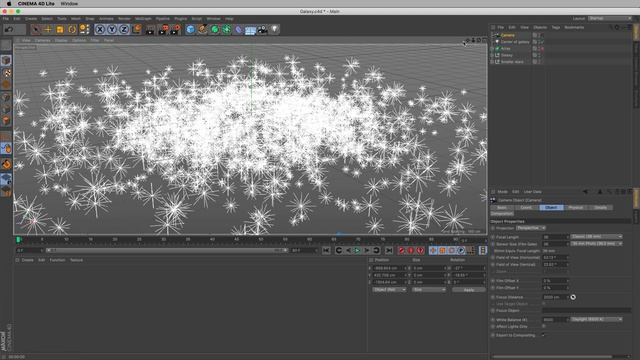Screen dimensions: 640x360
Task: Open the Render menu
Action: pyautogui.click(x=124, y=19)
